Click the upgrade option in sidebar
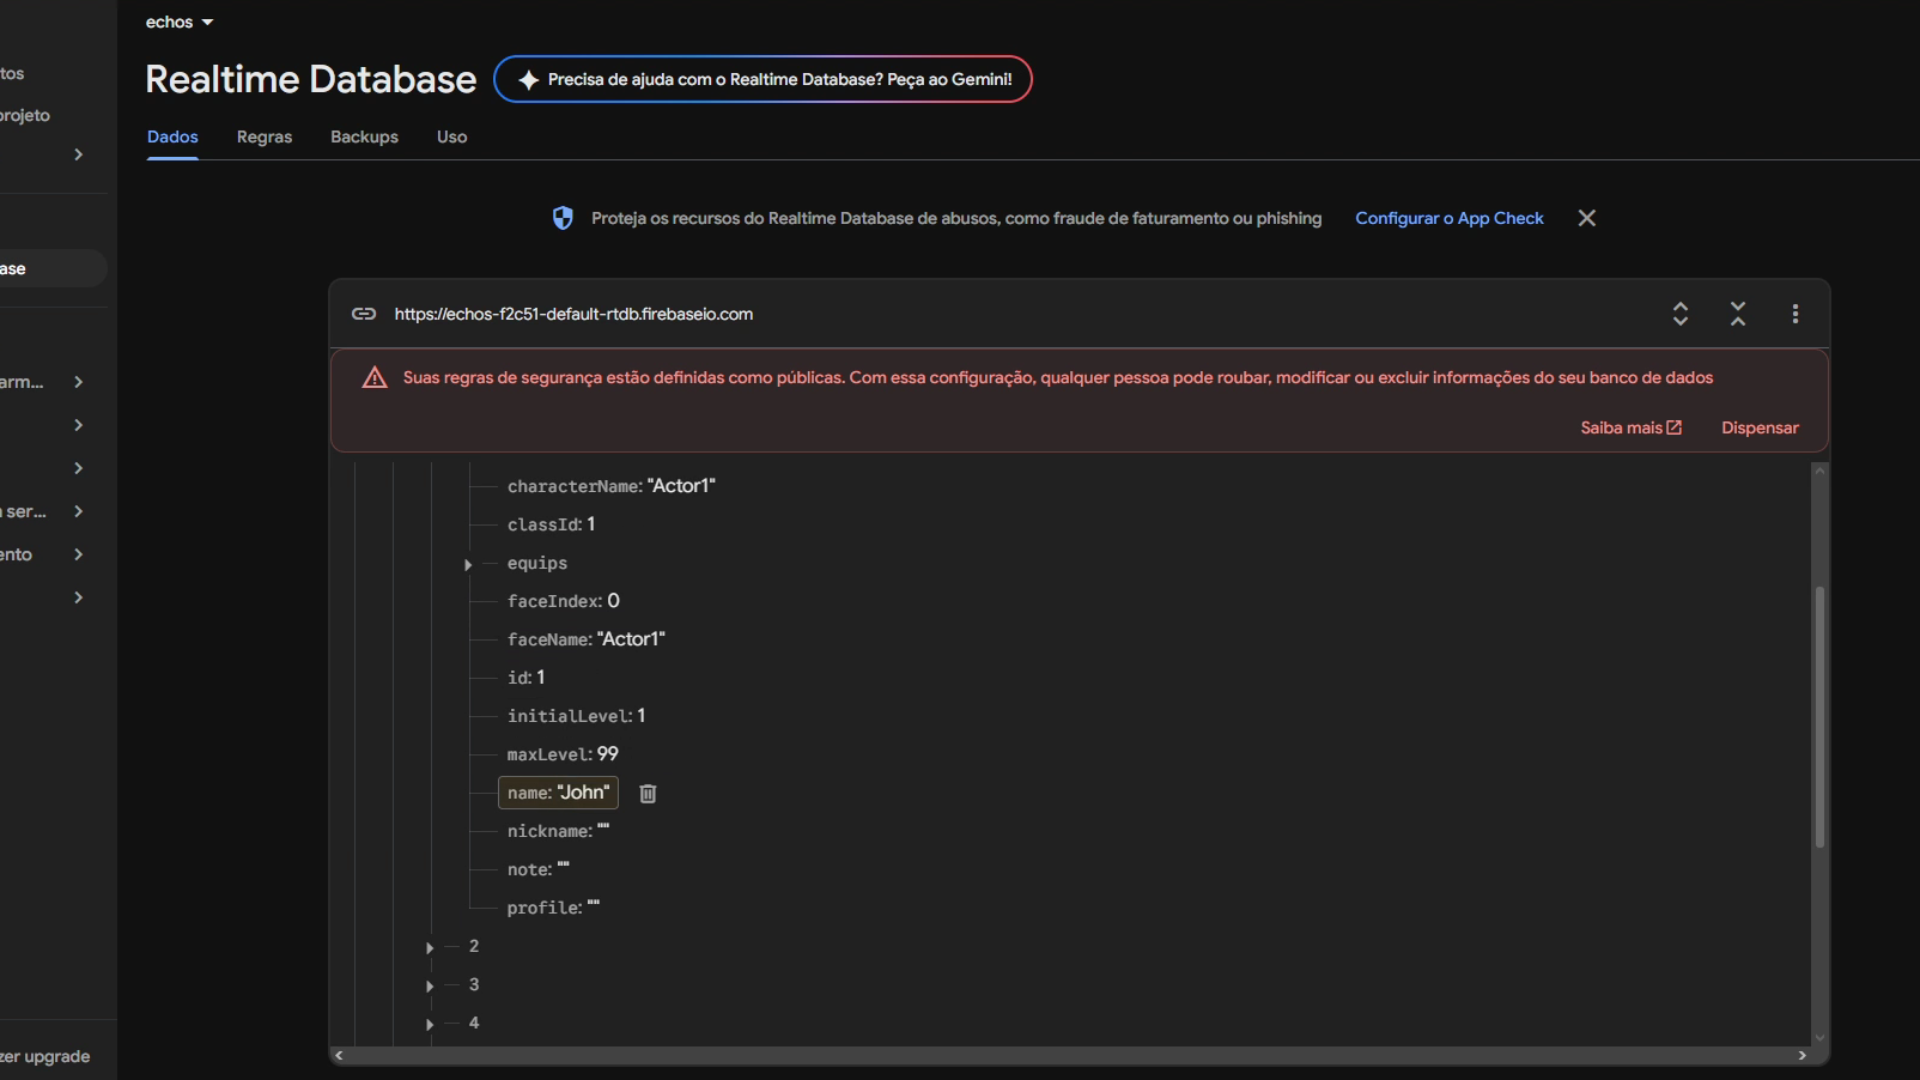 pyautogui.click(x=45, y=1056)
